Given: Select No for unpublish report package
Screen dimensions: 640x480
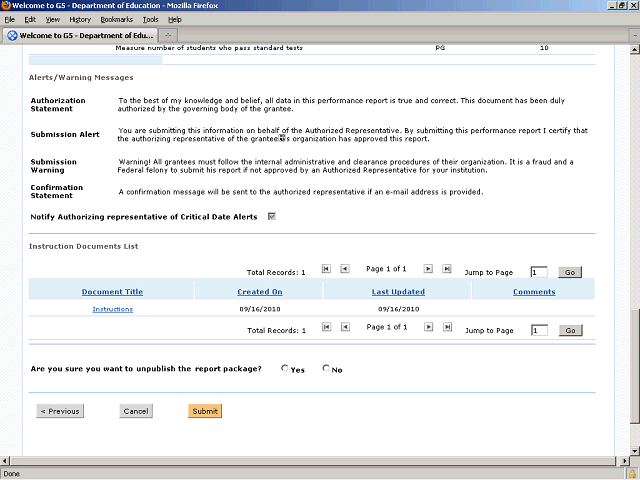Looking at the screenshot, I should coord(326,368).
